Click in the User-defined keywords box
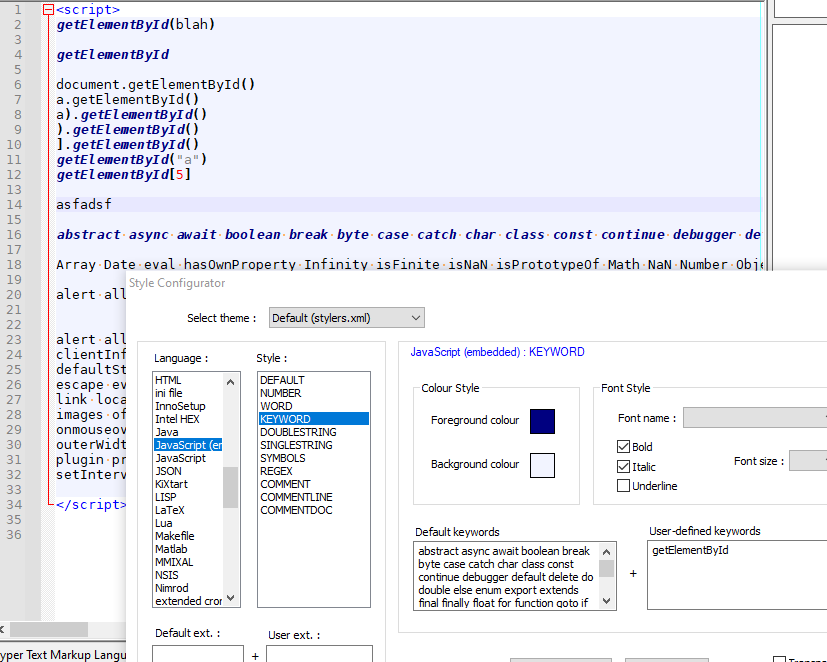Screen dimensions: 827x662 pyautogui.click(x=737, y=575)
